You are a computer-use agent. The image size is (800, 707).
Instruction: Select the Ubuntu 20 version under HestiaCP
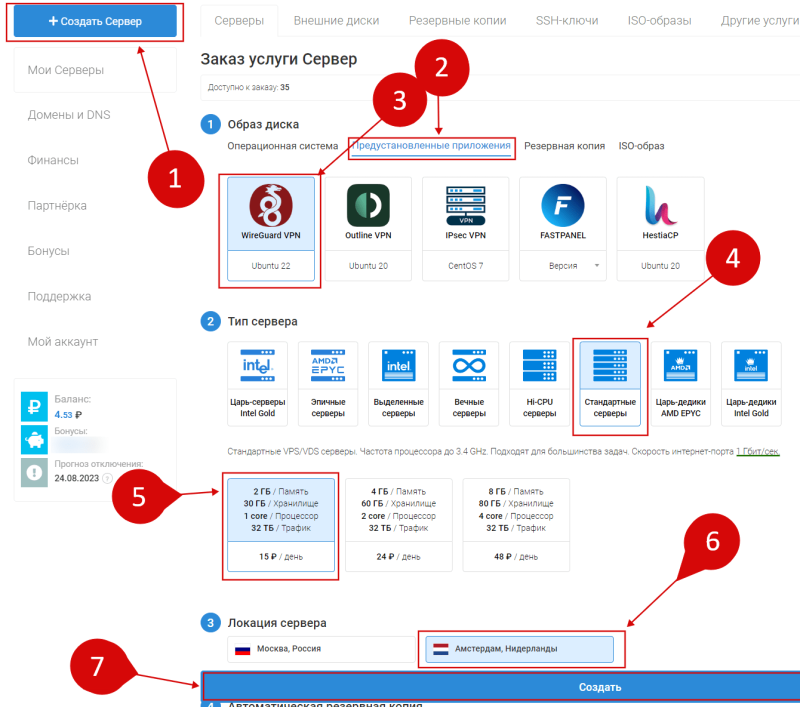660,266
